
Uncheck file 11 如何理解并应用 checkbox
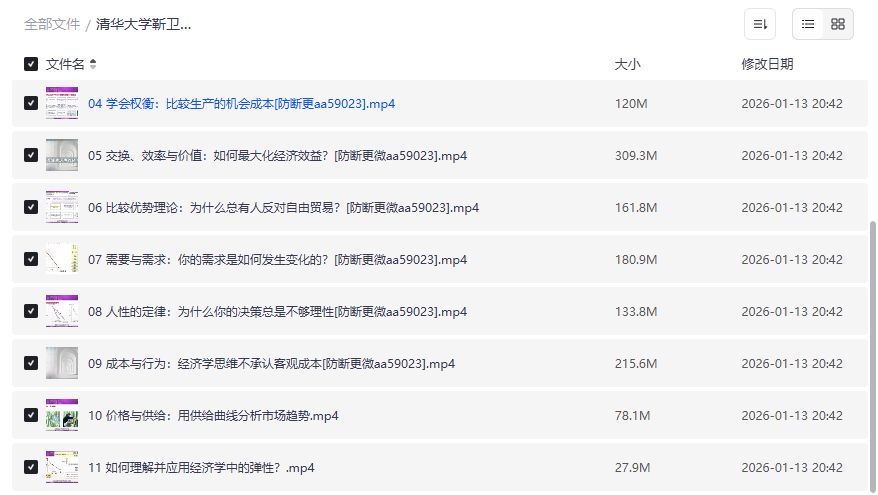pyautogui.click(x=31, y=467)
